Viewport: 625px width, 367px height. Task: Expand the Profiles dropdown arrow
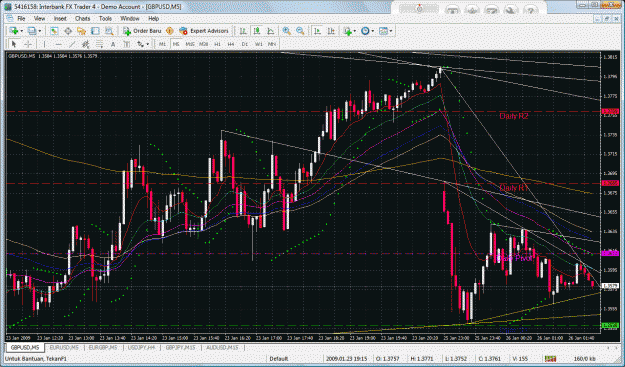(39, 31)
